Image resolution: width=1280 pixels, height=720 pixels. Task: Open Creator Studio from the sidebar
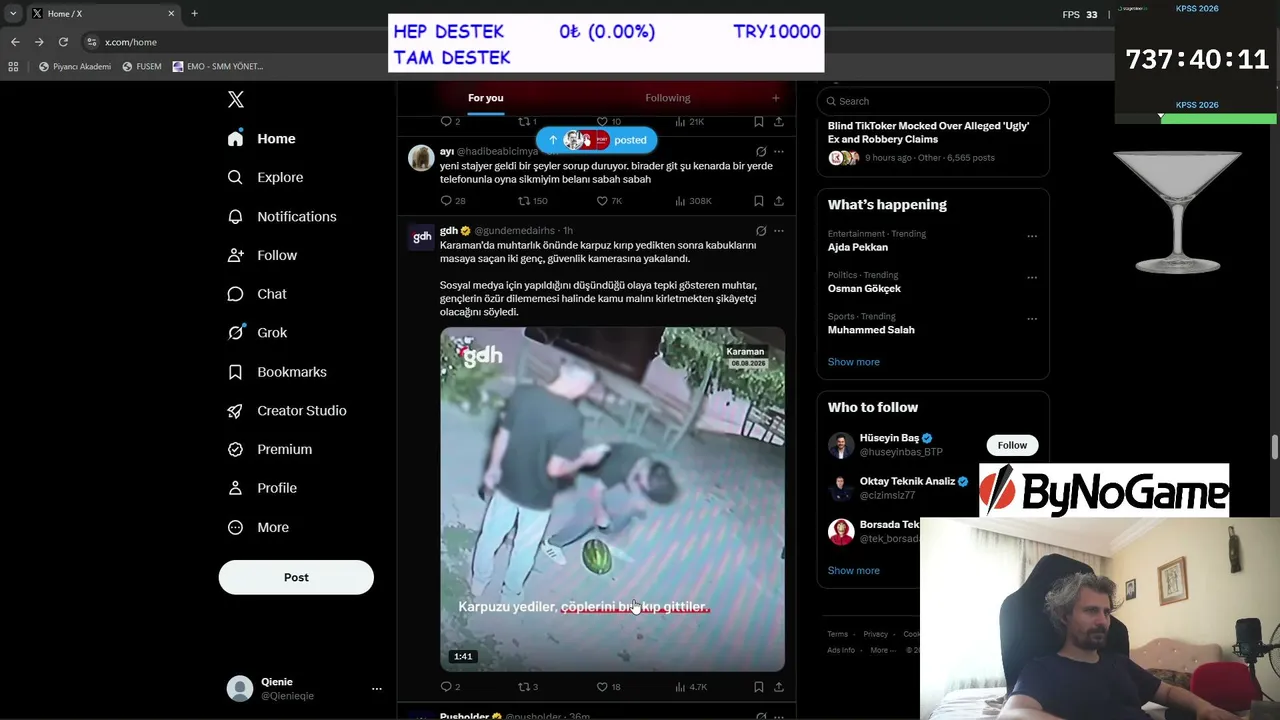tap(287, 411)
